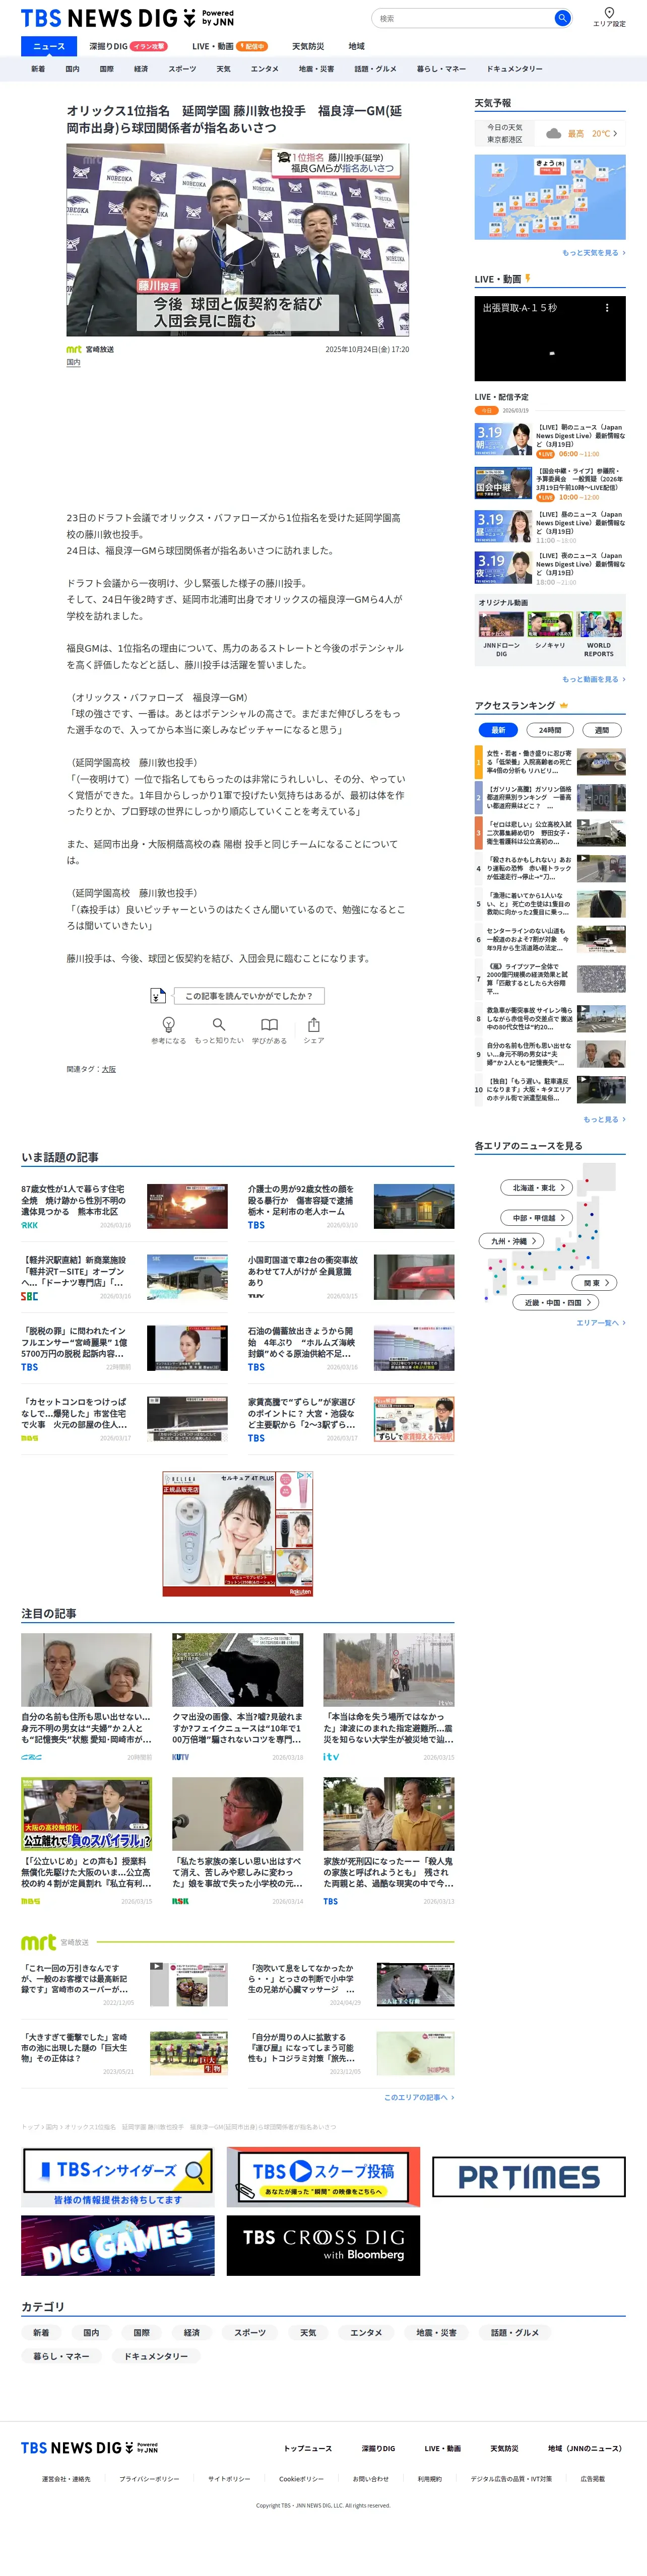647x2576 pixels.
Task: Close the Rakuten ad with the X icon
Action: pos(309,1475)
